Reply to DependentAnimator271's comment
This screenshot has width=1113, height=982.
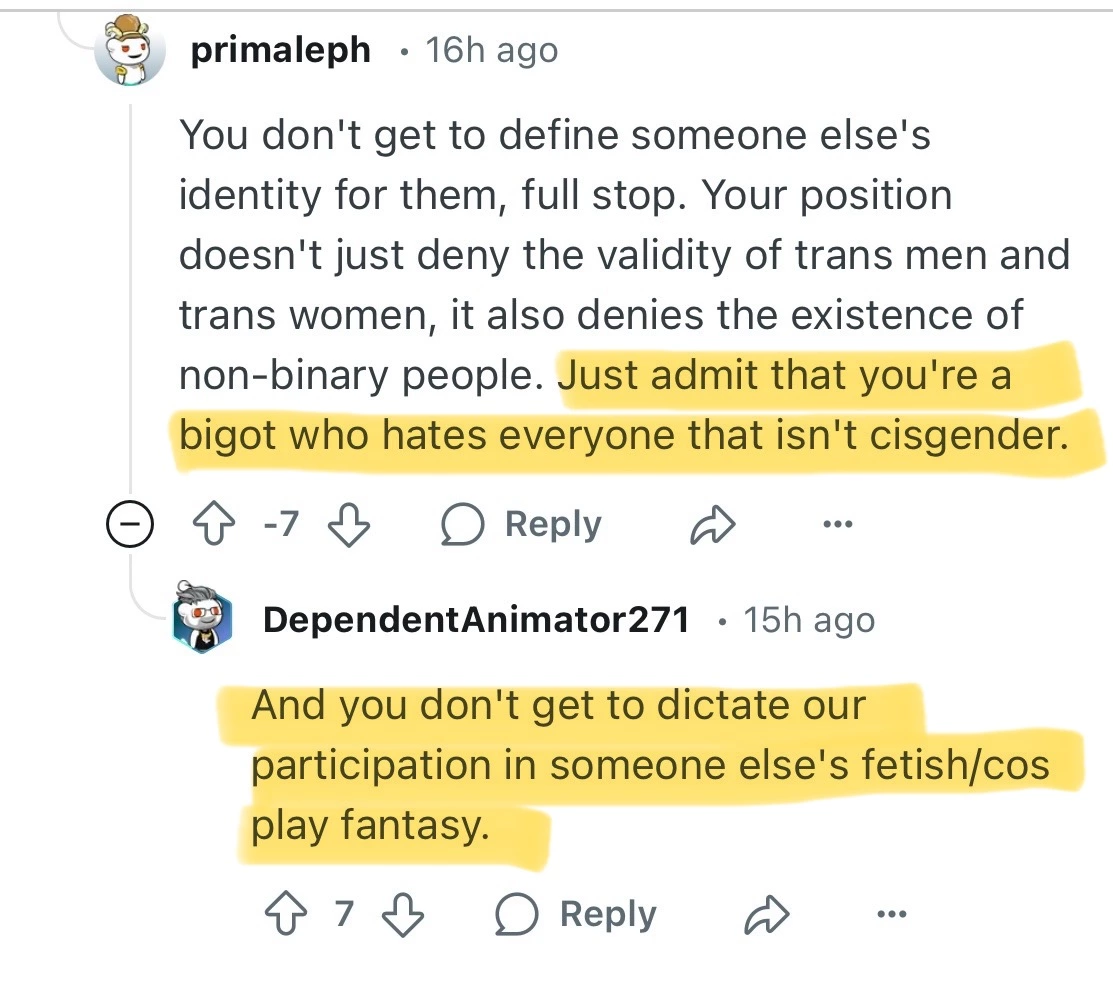(x=577, y=915)
